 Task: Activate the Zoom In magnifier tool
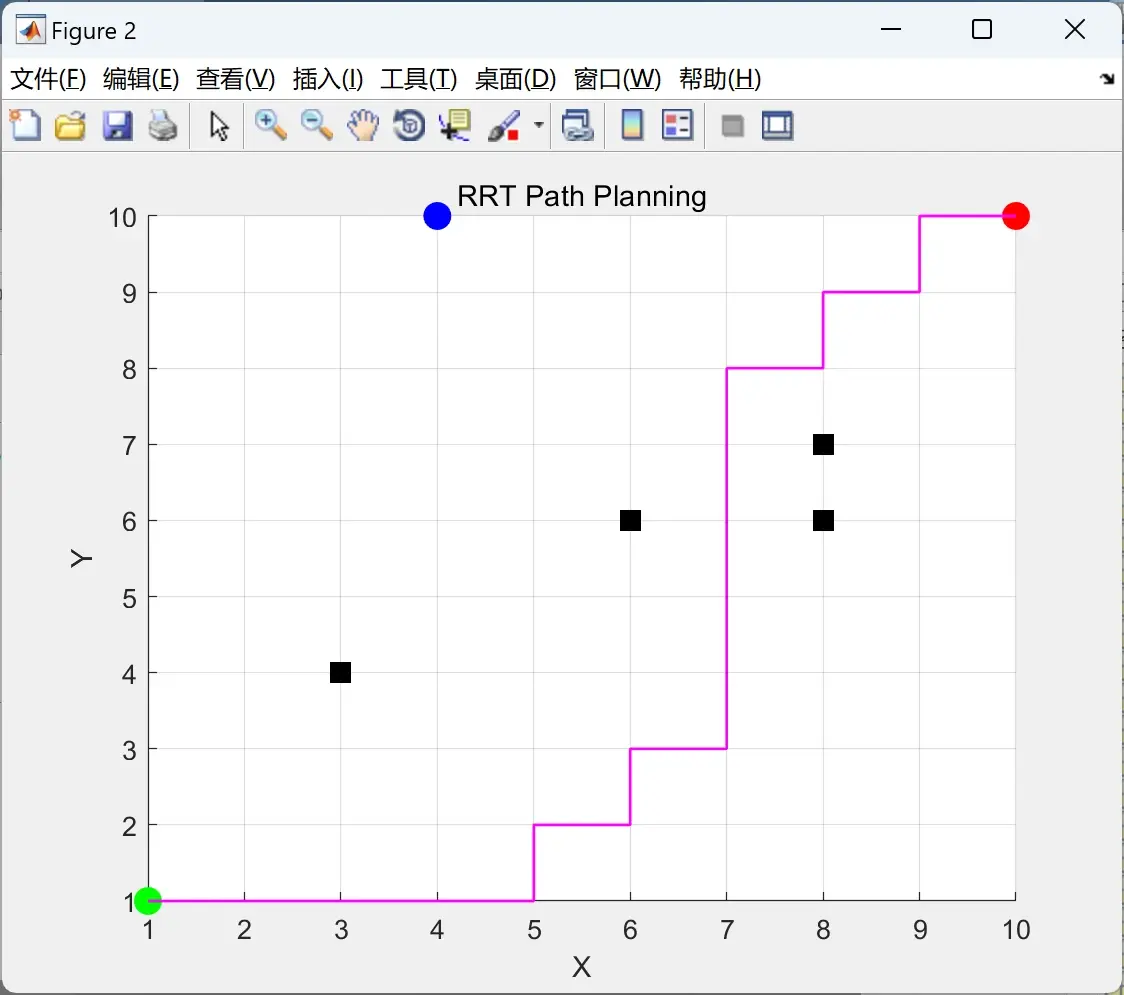click(270, 125)
